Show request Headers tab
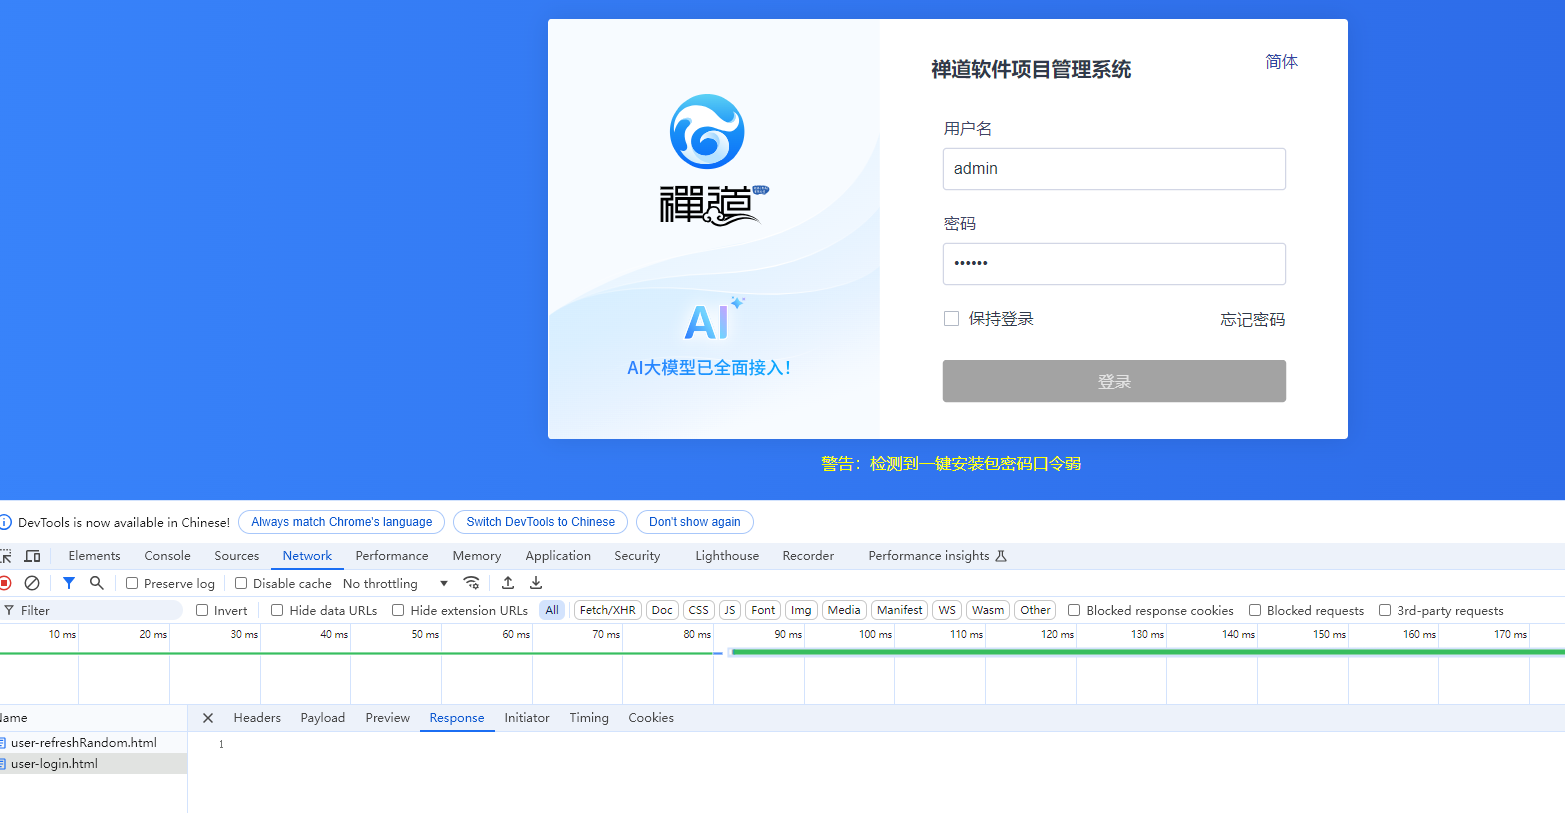The image size is (1565, 813). [x=257, y=718]
